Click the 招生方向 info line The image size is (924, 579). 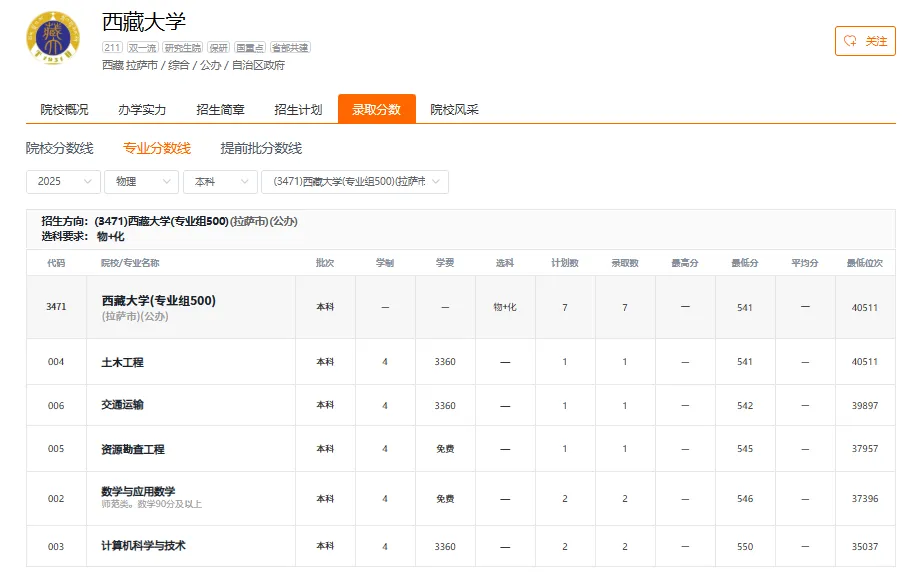point(169,221)
